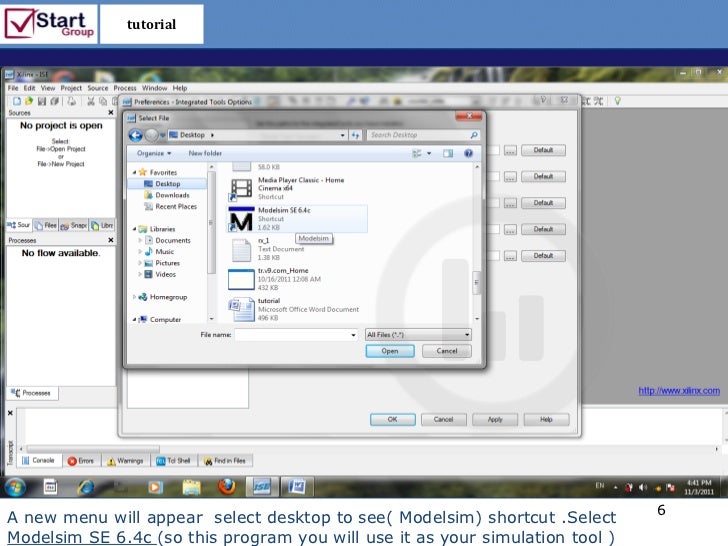The height and width of the screenshot is (546, 728).
Task: Switch to the Tcl Shell tab
Action: coord(174,461)
